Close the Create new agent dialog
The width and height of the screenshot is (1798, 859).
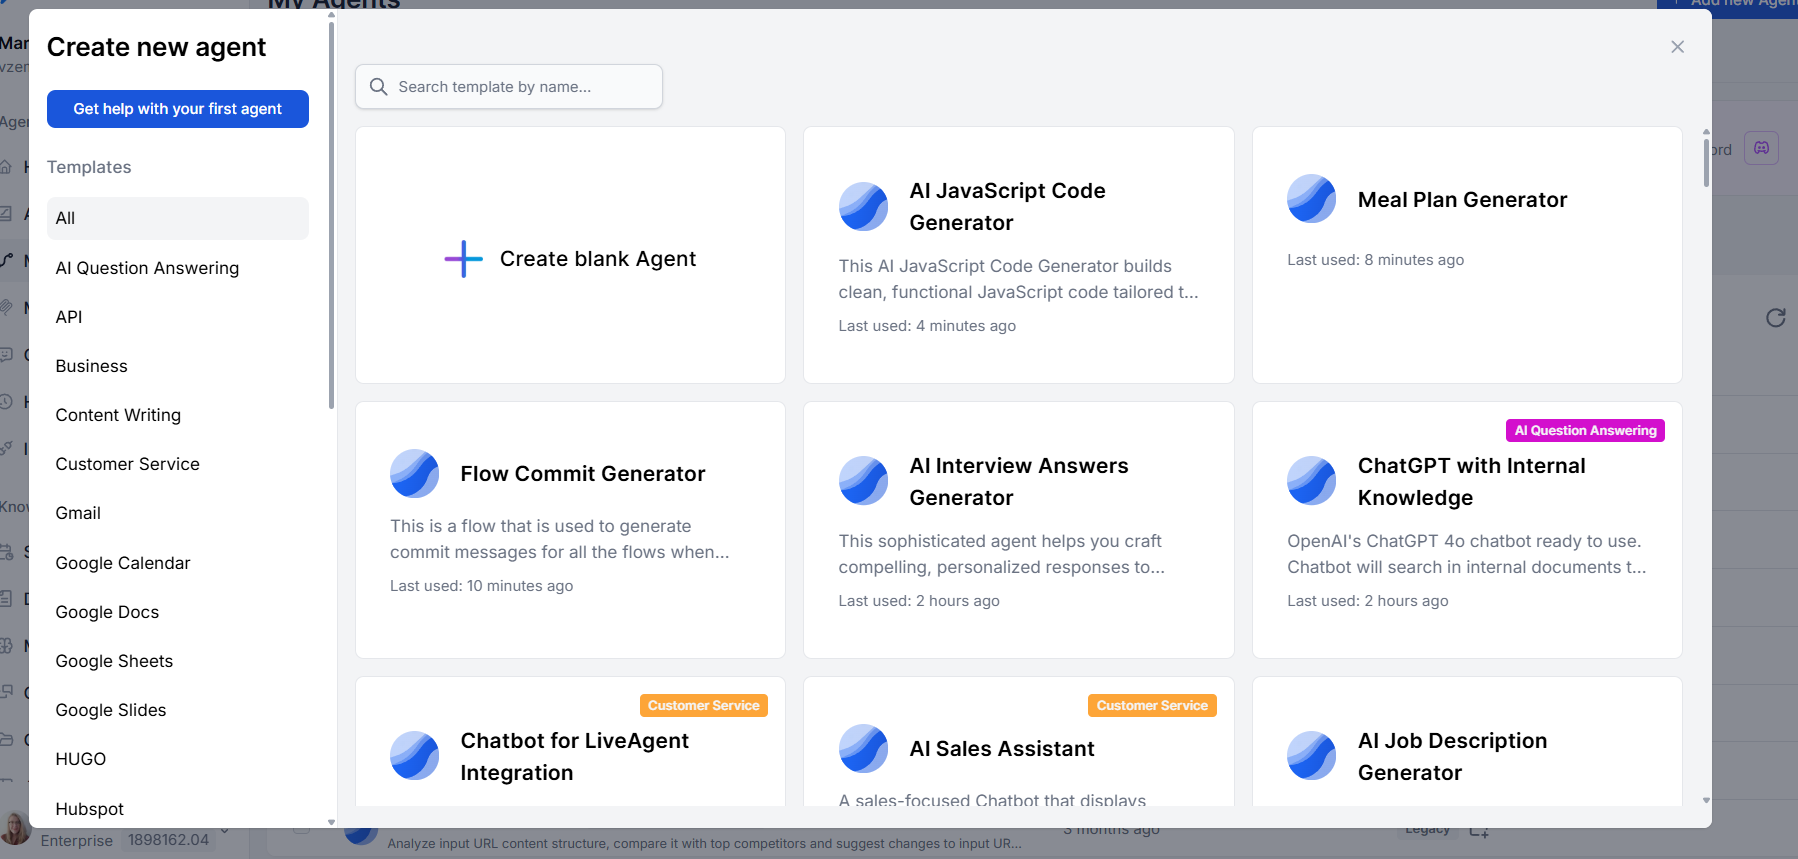(x=1677, y=47)
